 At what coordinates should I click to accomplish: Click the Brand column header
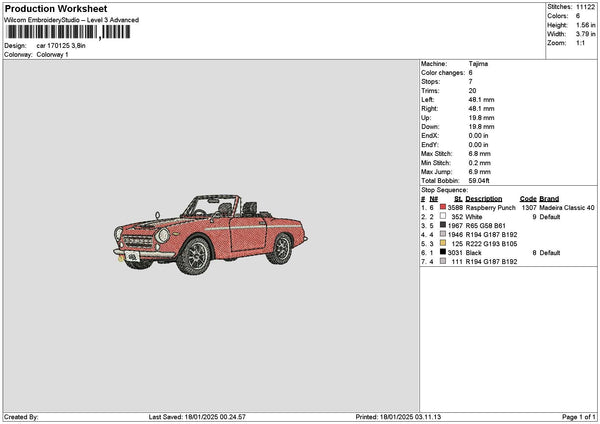pos(549,198)
